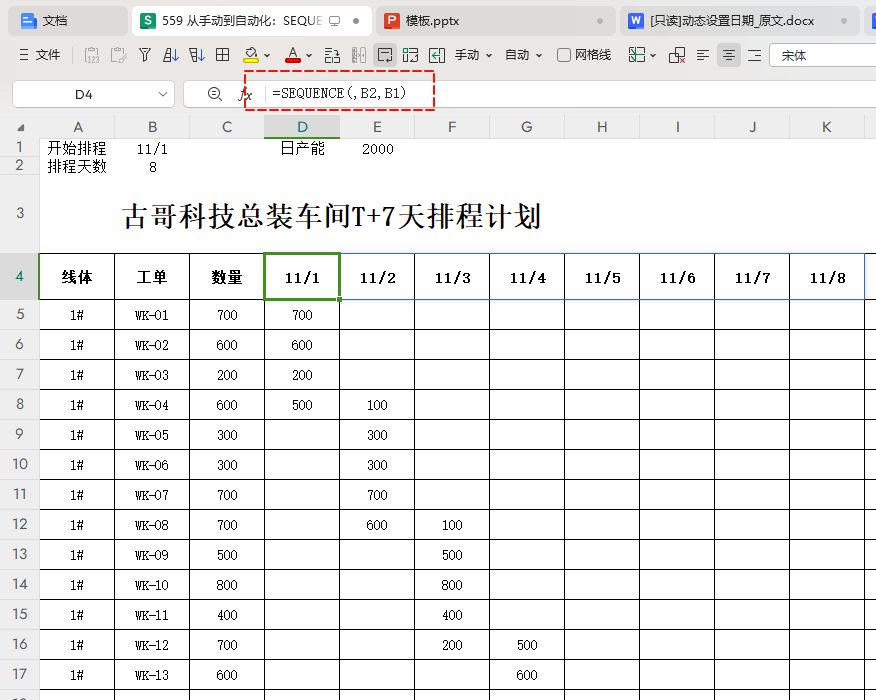Click the 宋体 font name box
Screen dimensions: 876x700
[x=822, y=55]
